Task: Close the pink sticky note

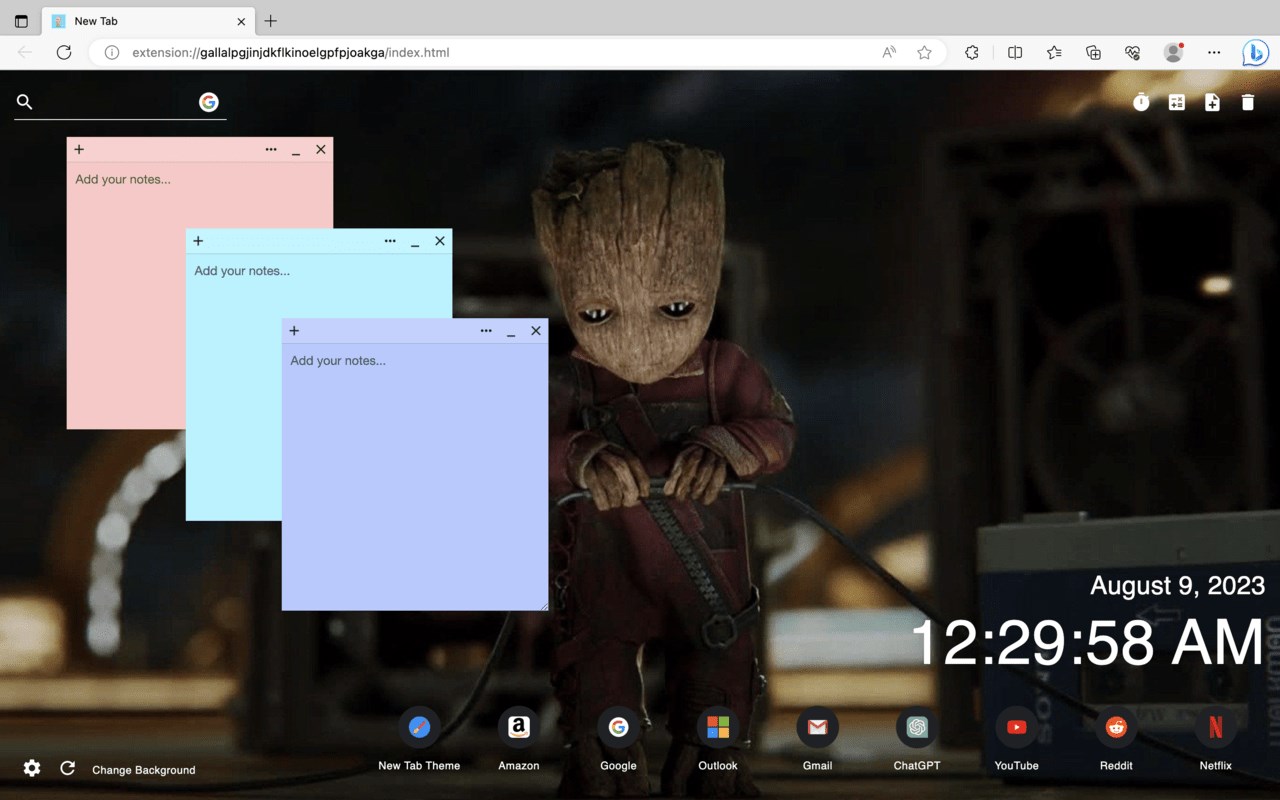Action: click(321, 150)
